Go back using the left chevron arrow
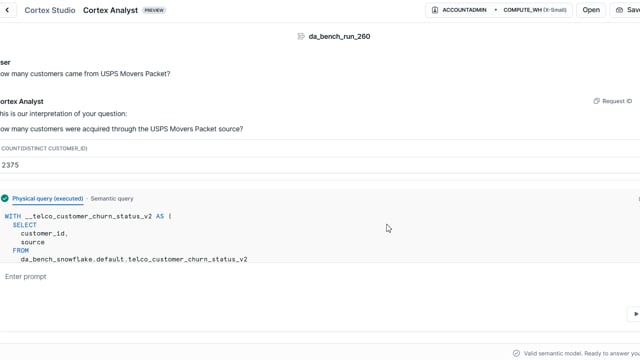This screenshot has height=360, width=640. click(7, 10)
